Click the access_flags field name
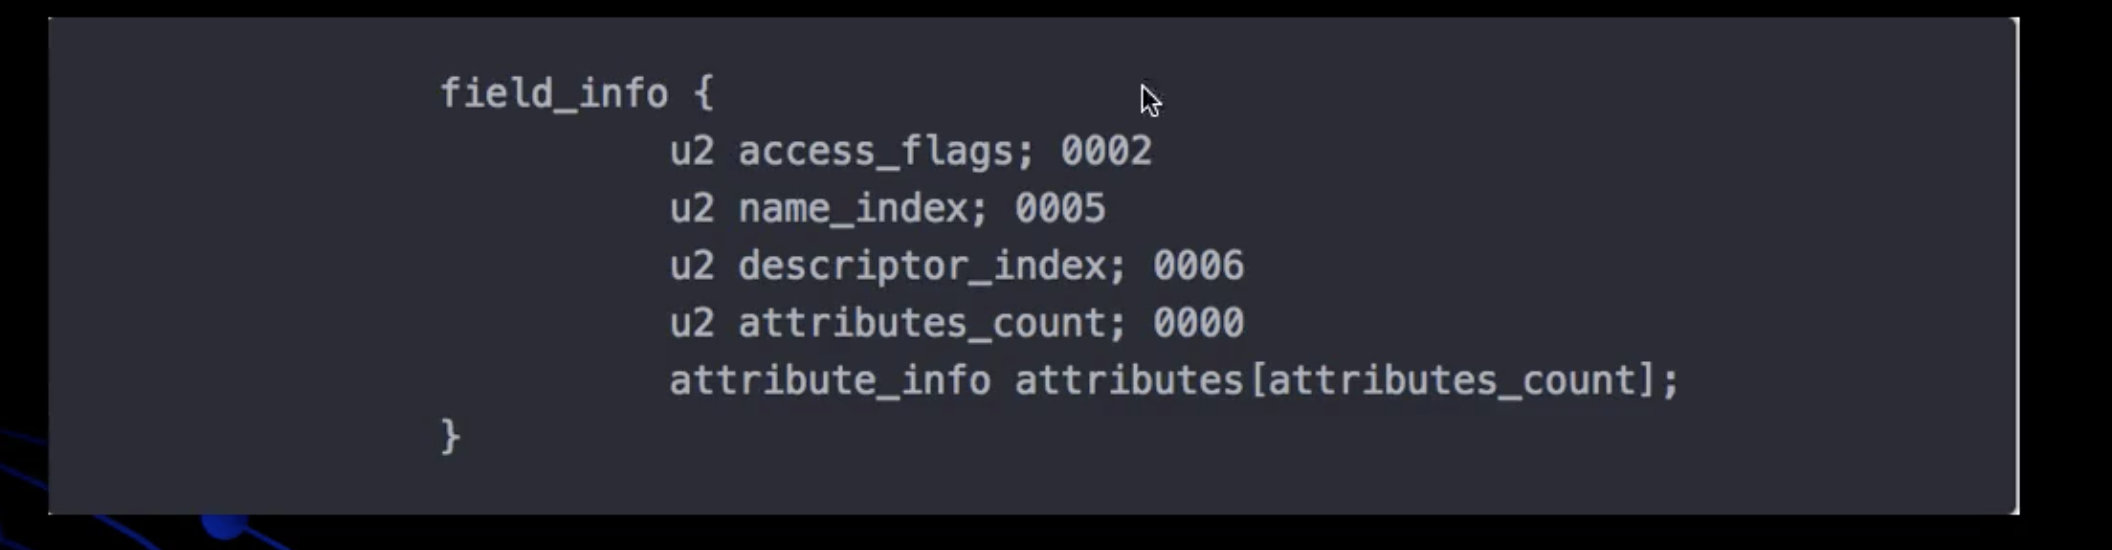The height and width of the screenshot is (550, 2112). [x=876, y=152]
